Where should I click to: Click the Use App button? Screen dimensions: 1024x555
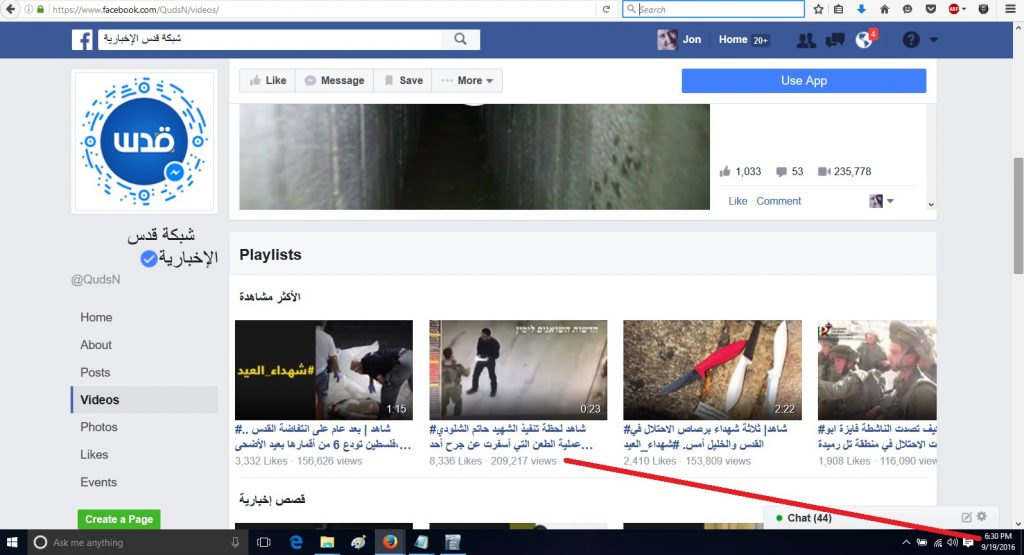(804, 80)
